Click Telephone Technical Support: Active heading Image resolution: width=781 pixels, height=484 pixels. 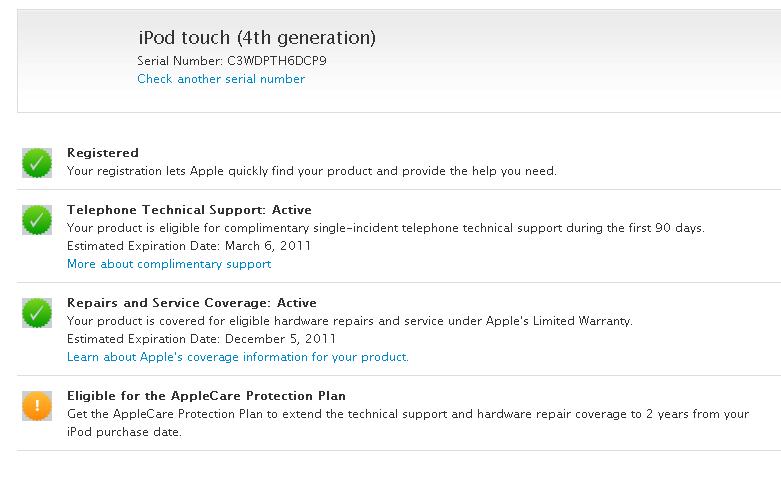coord(189,210)
